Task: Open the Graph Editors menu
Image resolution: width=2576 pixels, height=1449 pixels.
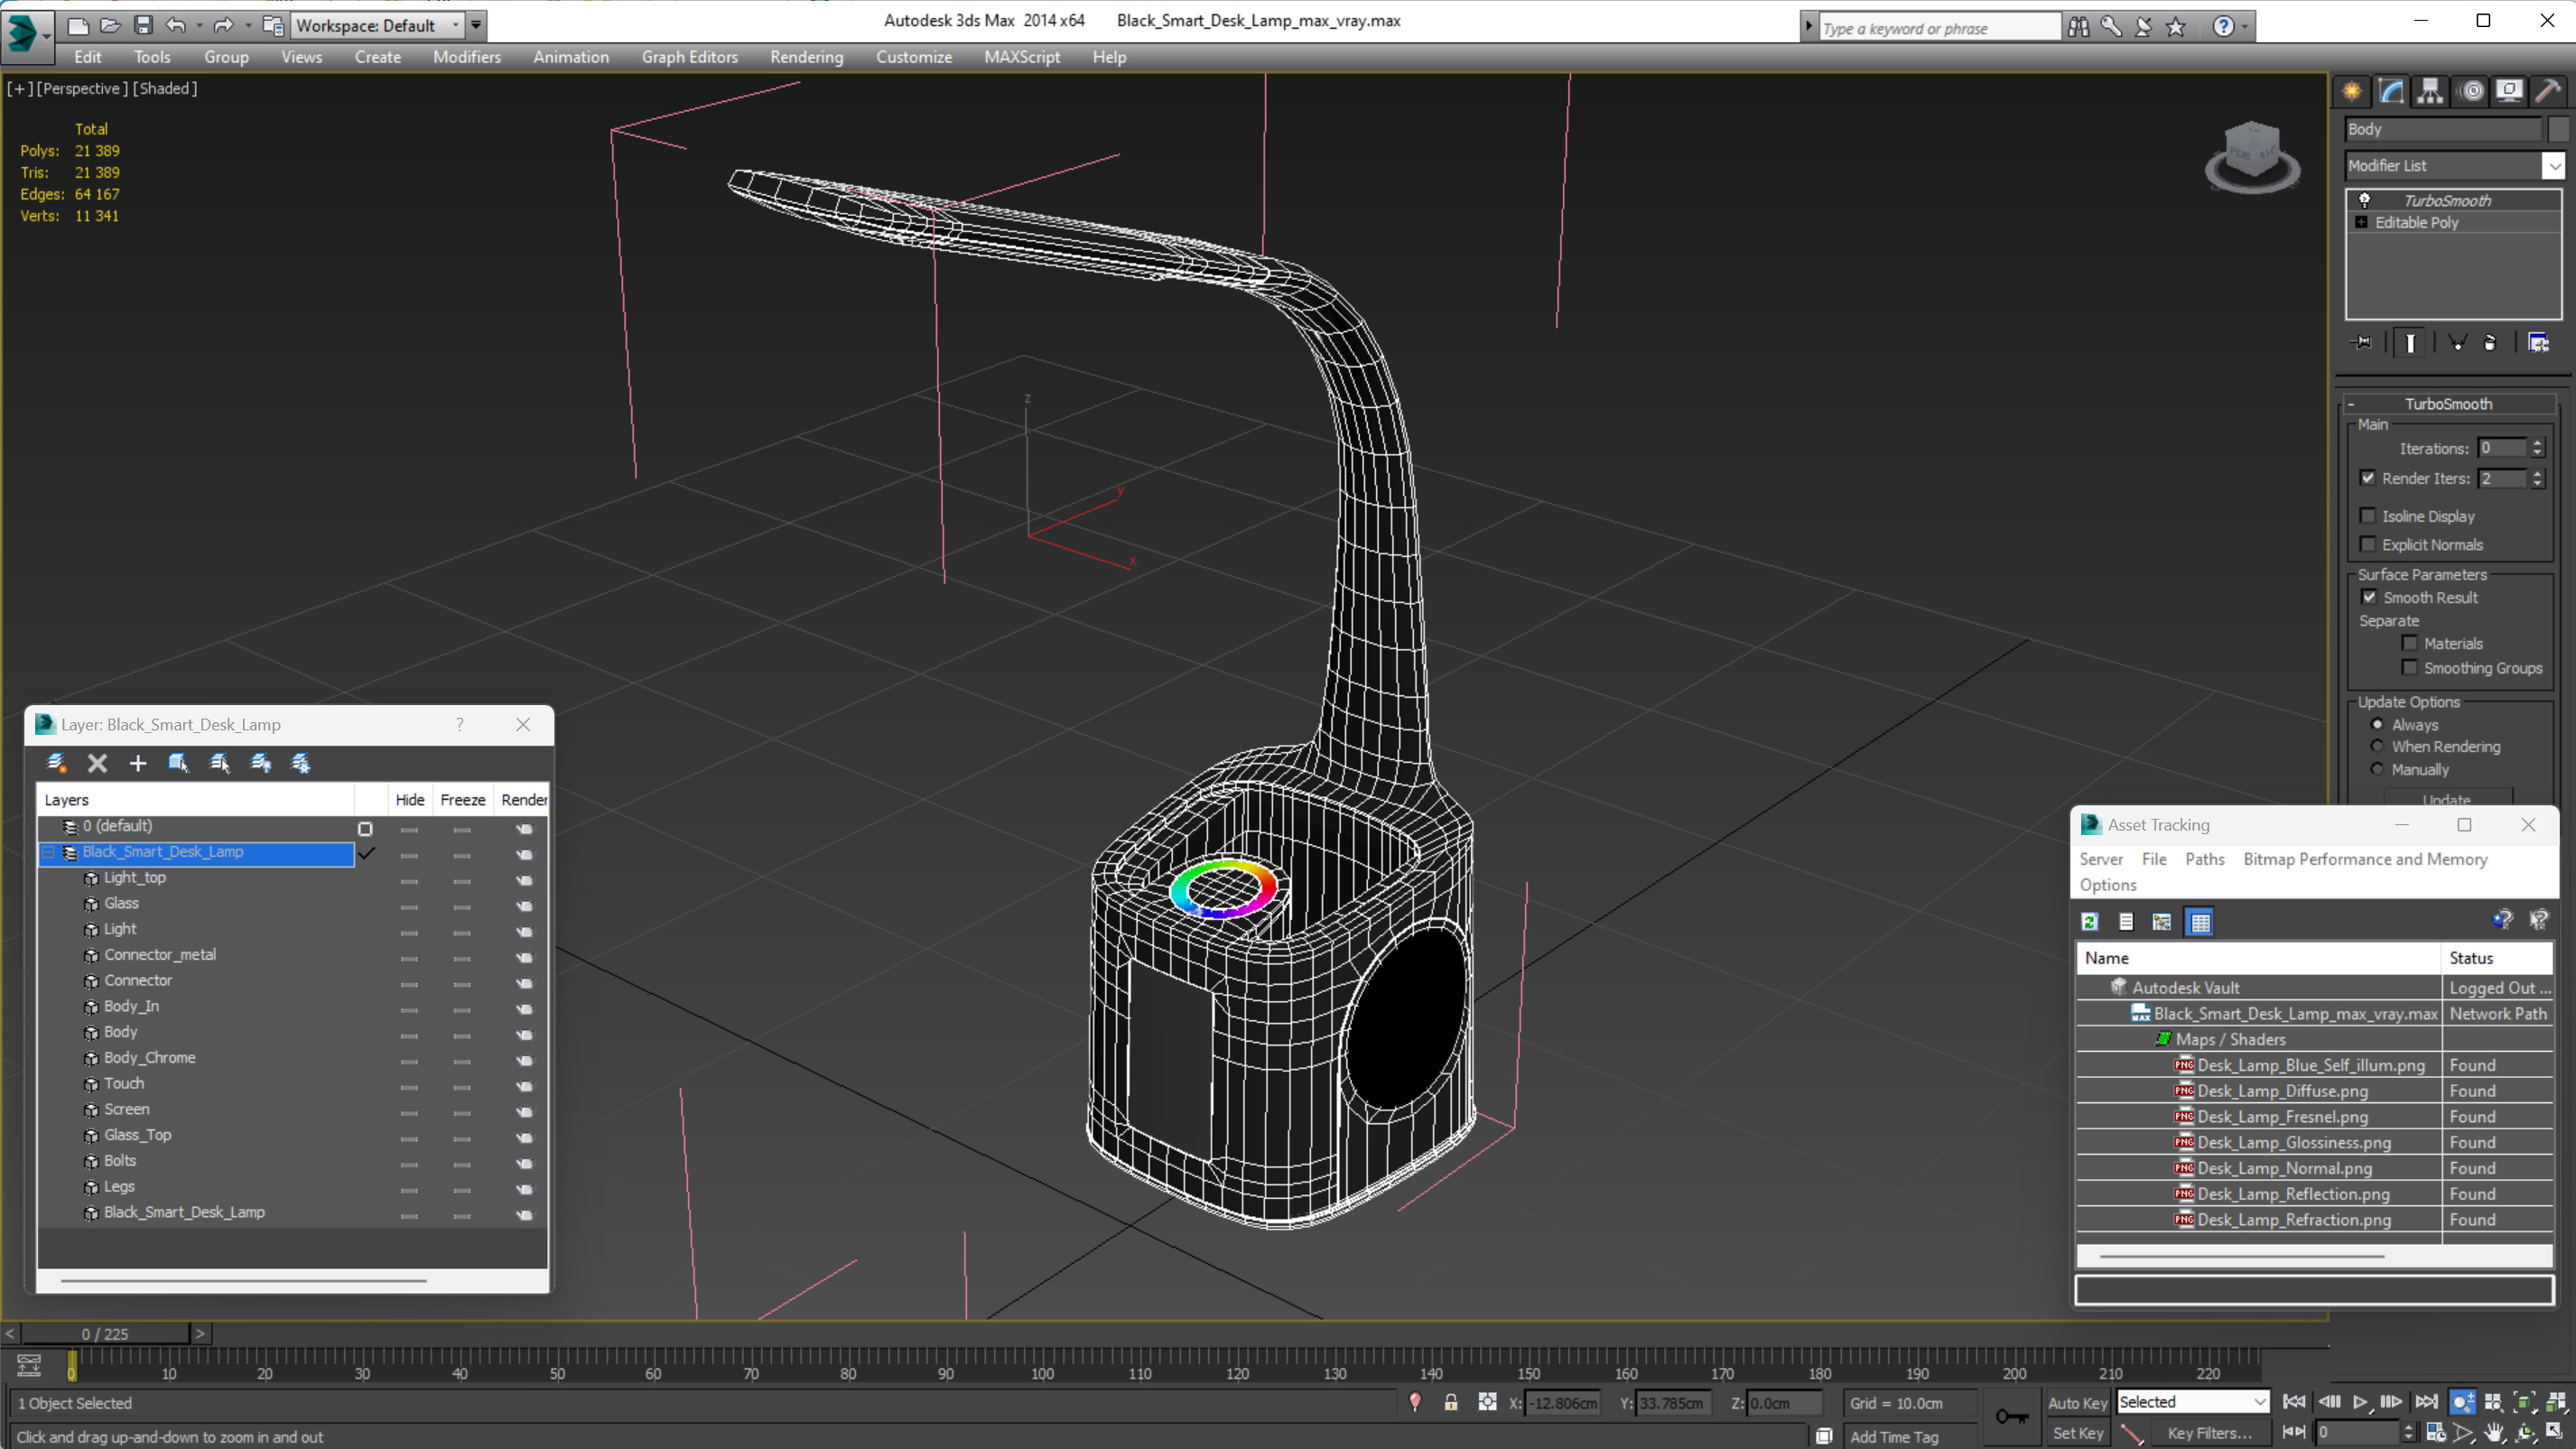Action: 689,57
